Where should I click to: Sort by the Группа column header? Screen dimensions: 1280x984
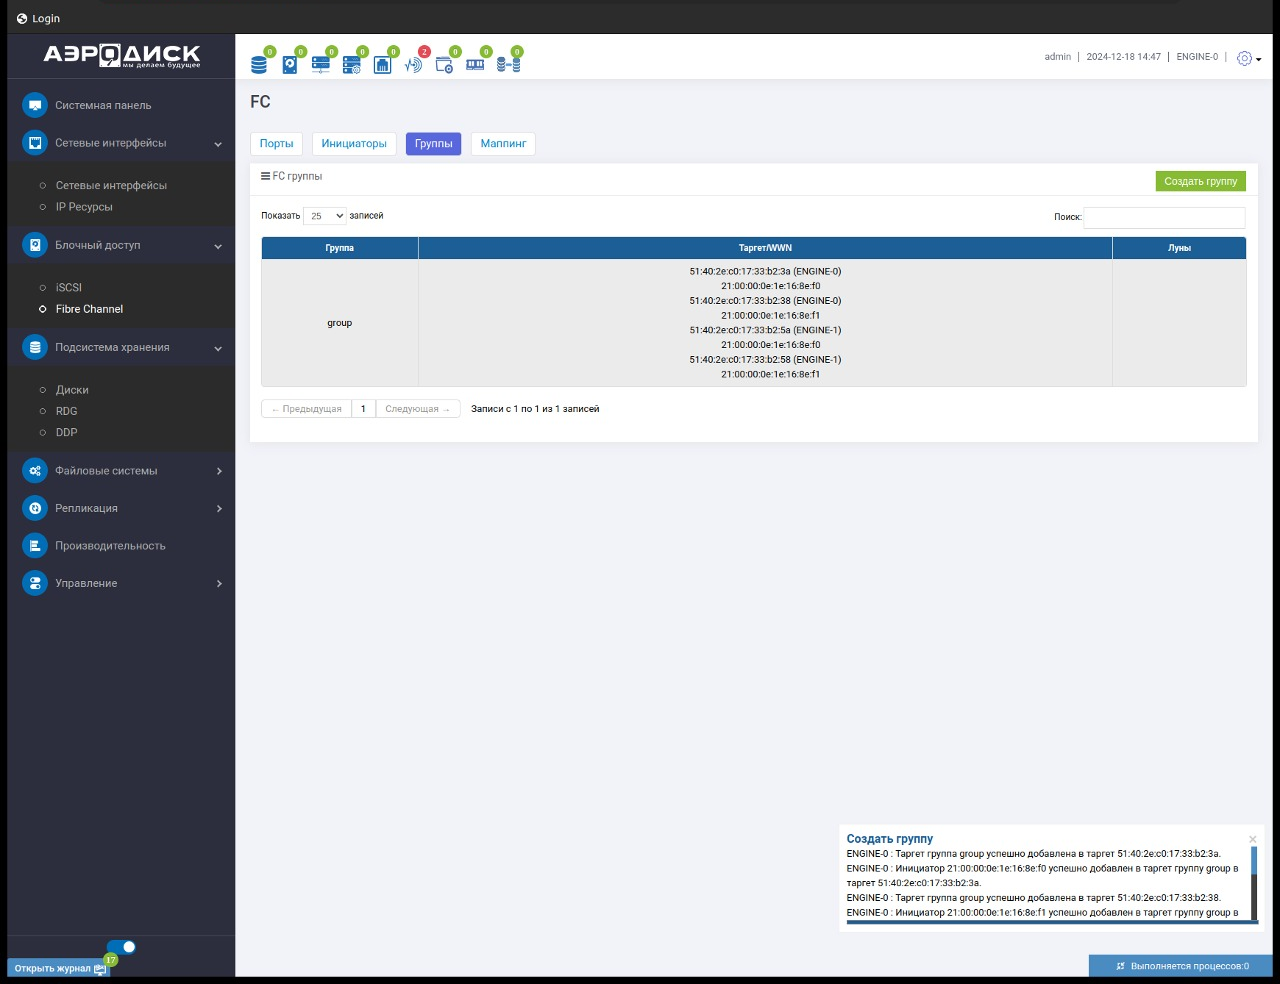(340, 248)
